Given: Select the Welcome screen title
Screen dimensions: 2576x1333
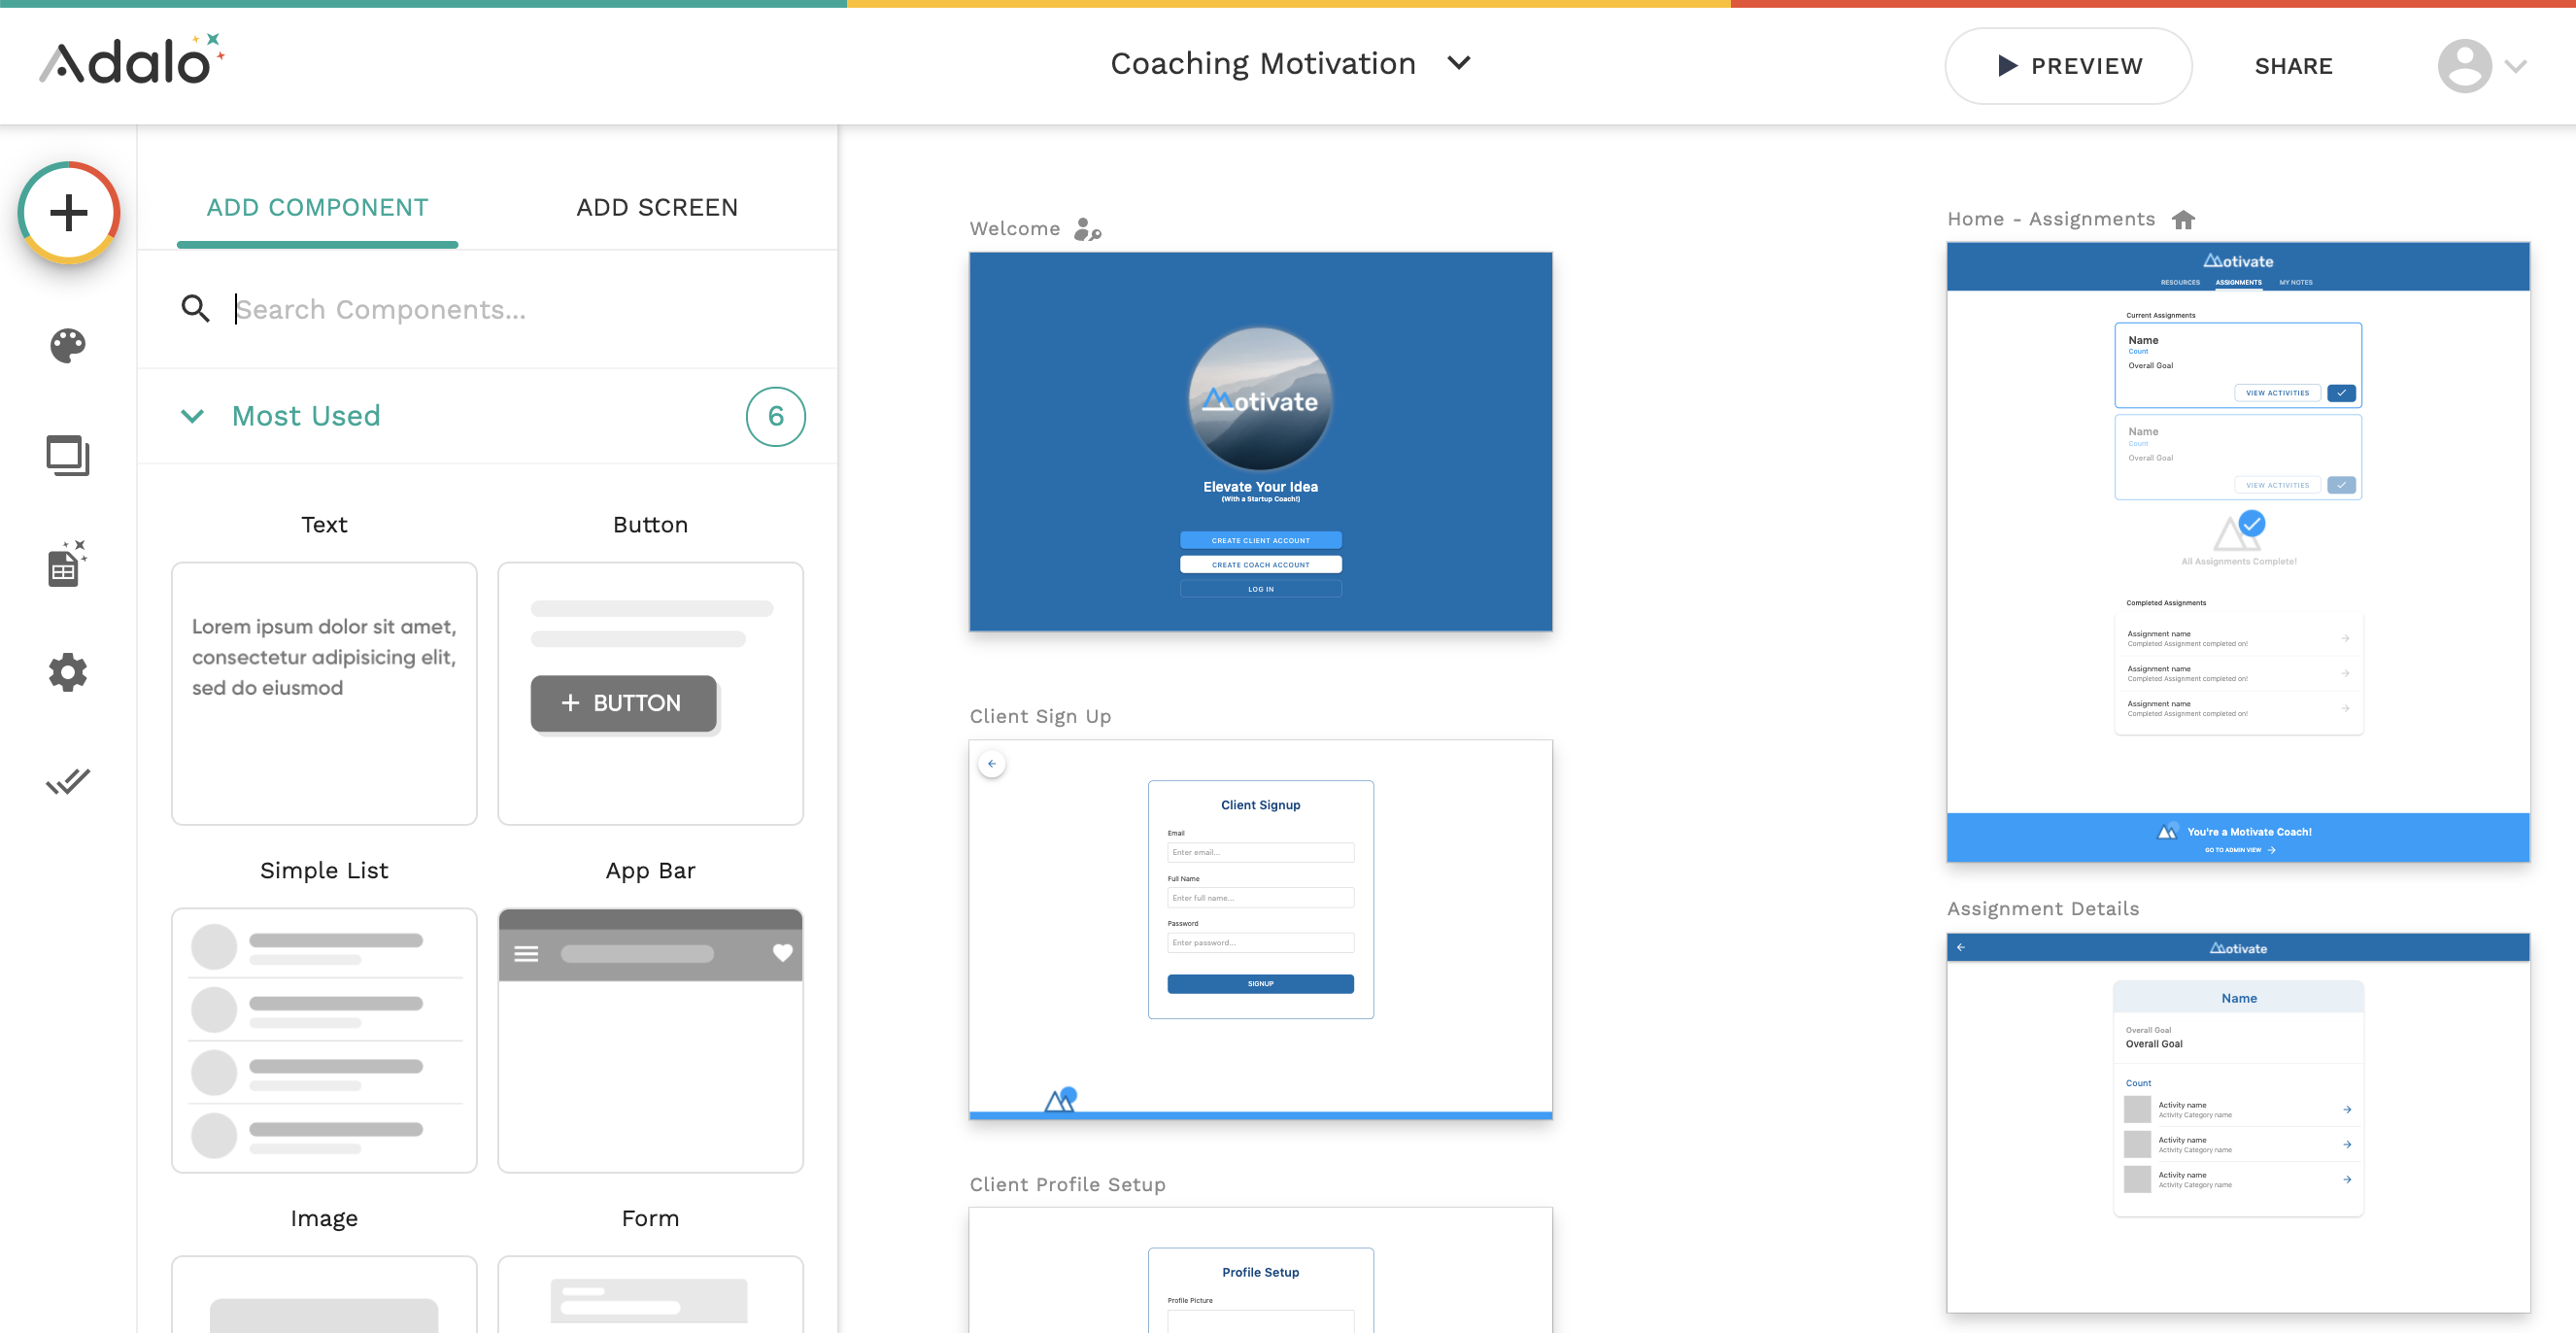Looking at the screenshot, I should pos(1014,228).
